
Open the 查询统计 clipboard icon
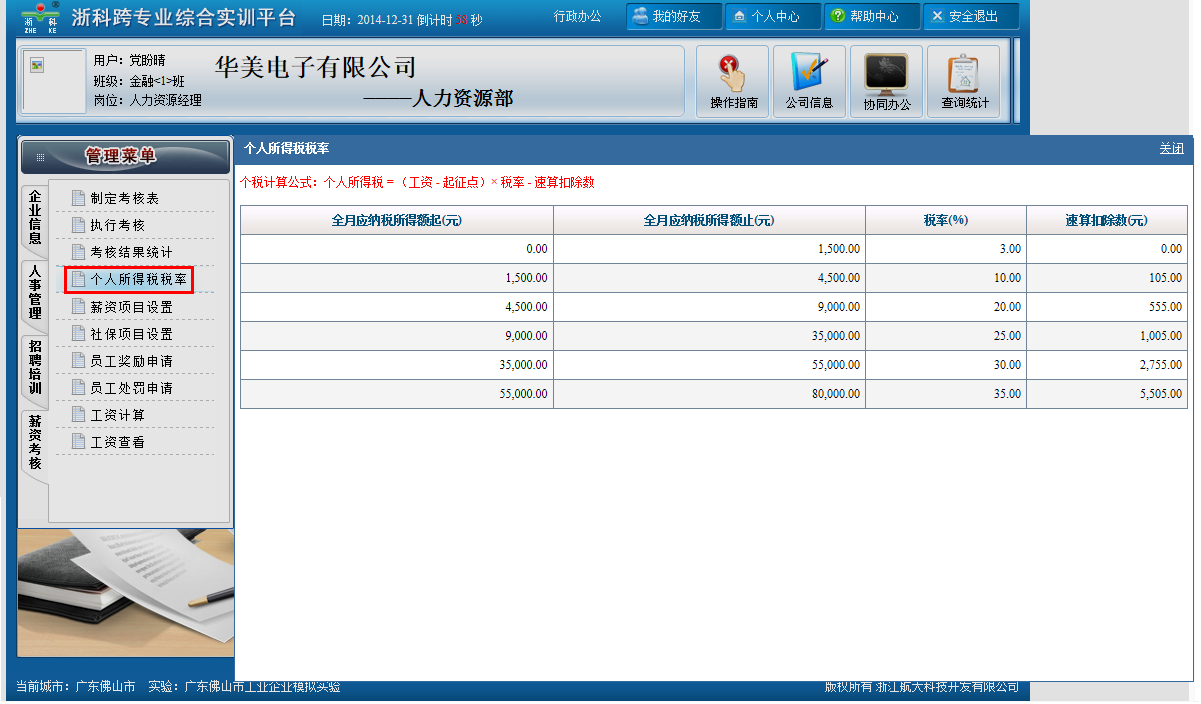click(963, 82)
